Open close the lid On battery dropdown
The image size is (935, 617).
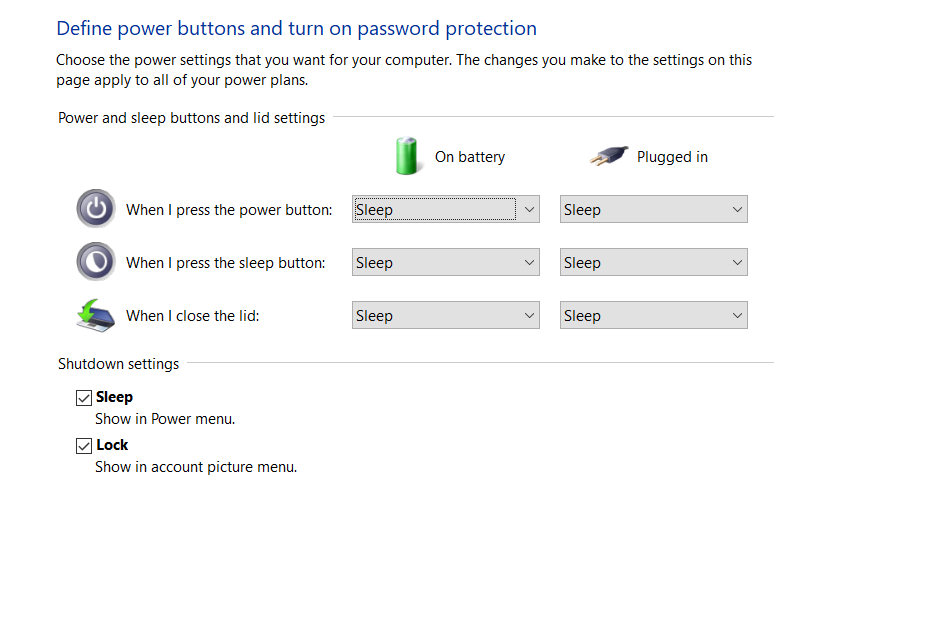pyautogui.click(x=445, y=315)
